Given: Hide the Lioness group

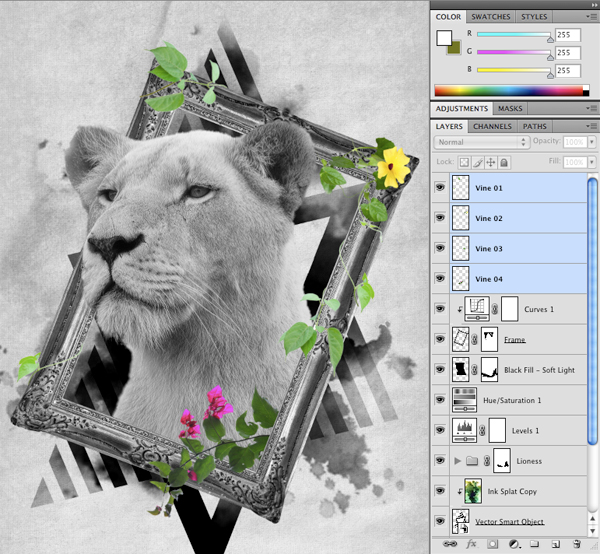Looking at the screenshot, I should click(440, 460).
